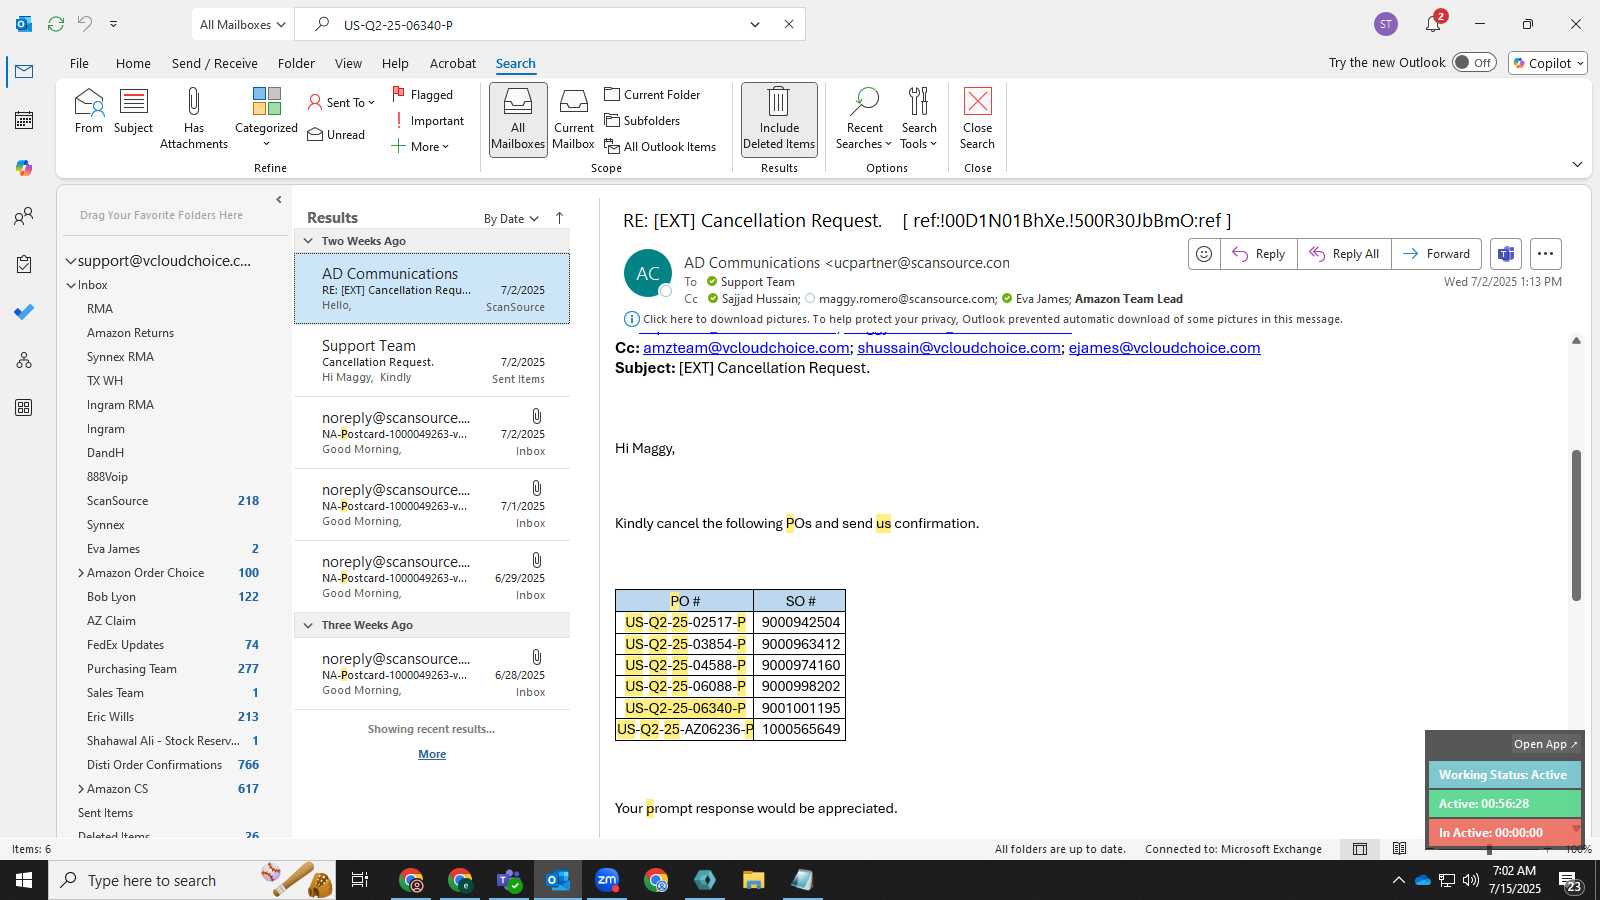Open the Categorized filter
Image resolution: width=1600 pixels, height=900 pixels.
[266, 118]
